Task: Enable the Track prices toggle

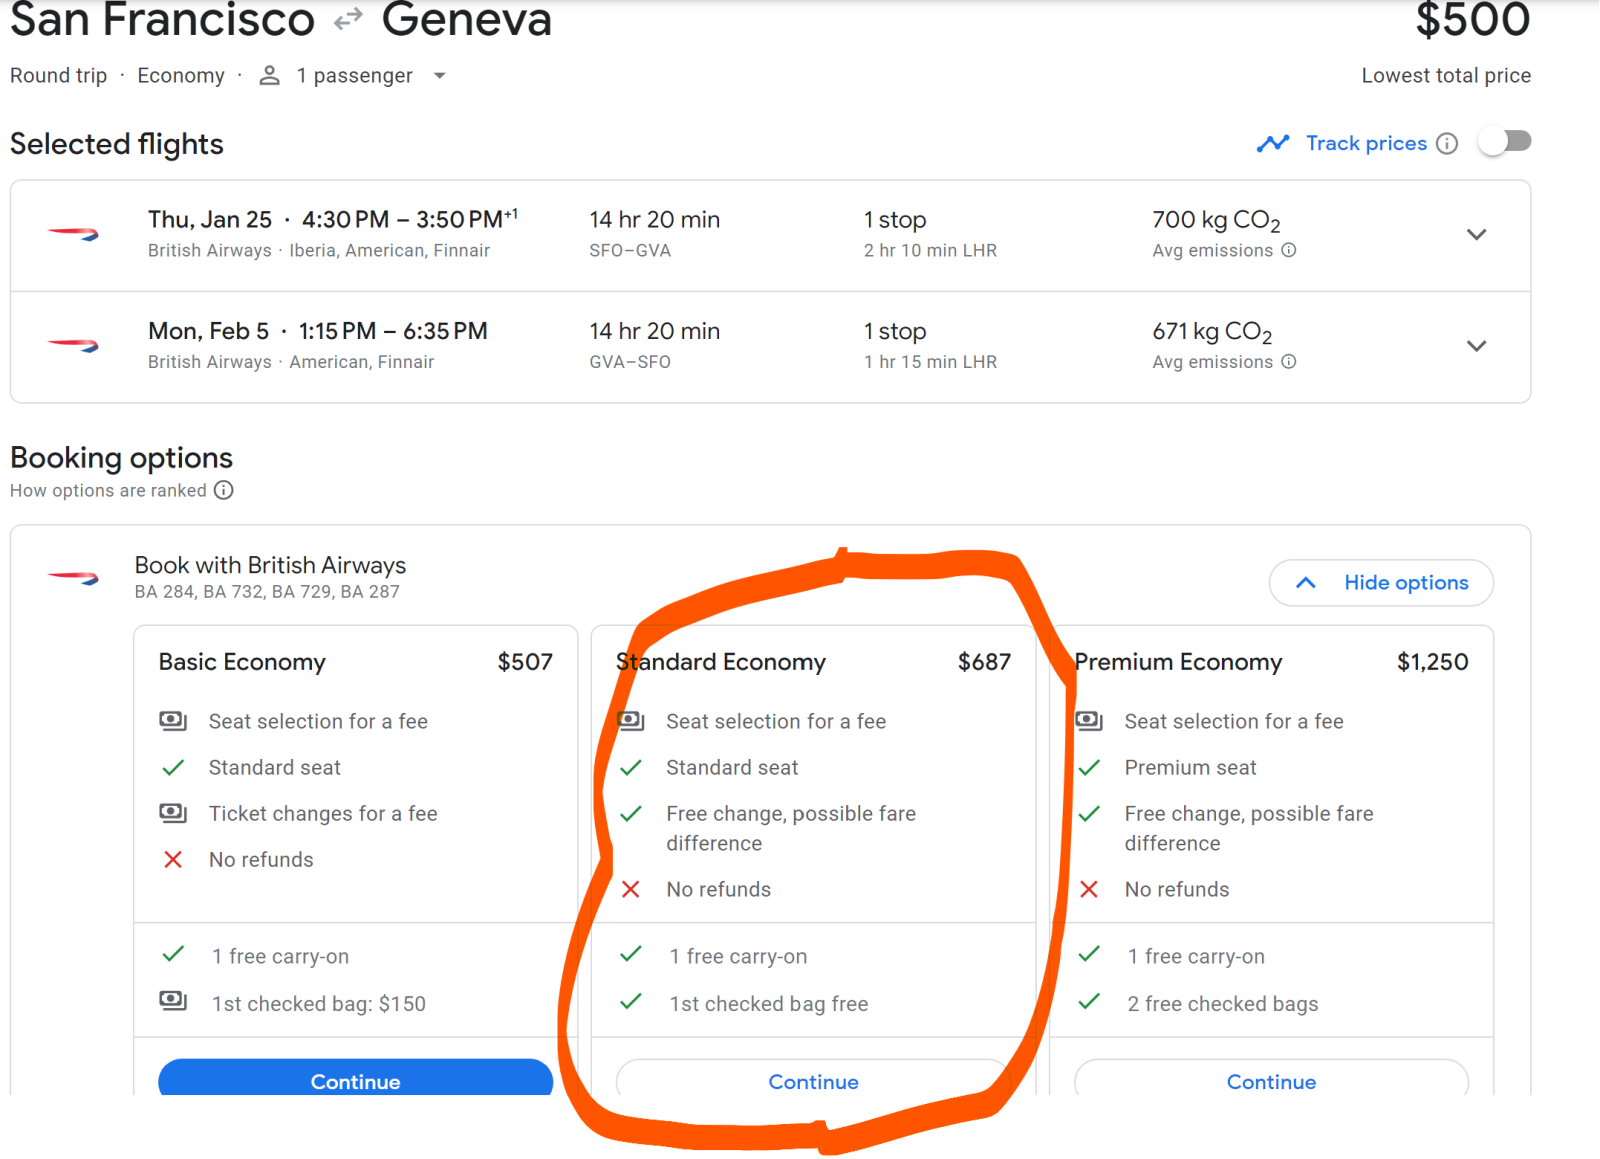Action: pos(1505,142)
